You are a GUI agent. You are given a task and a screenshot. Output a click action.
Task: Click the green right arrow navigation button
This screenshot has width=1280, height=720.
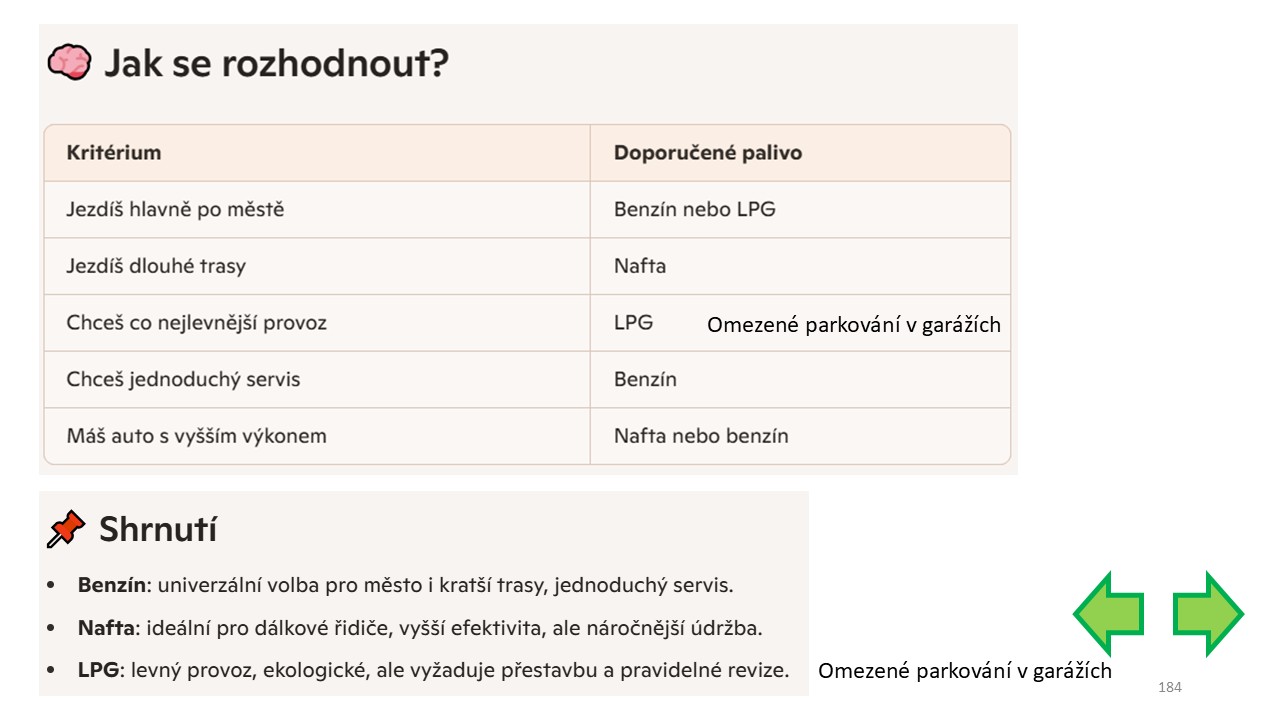[x=1208, y=613]
